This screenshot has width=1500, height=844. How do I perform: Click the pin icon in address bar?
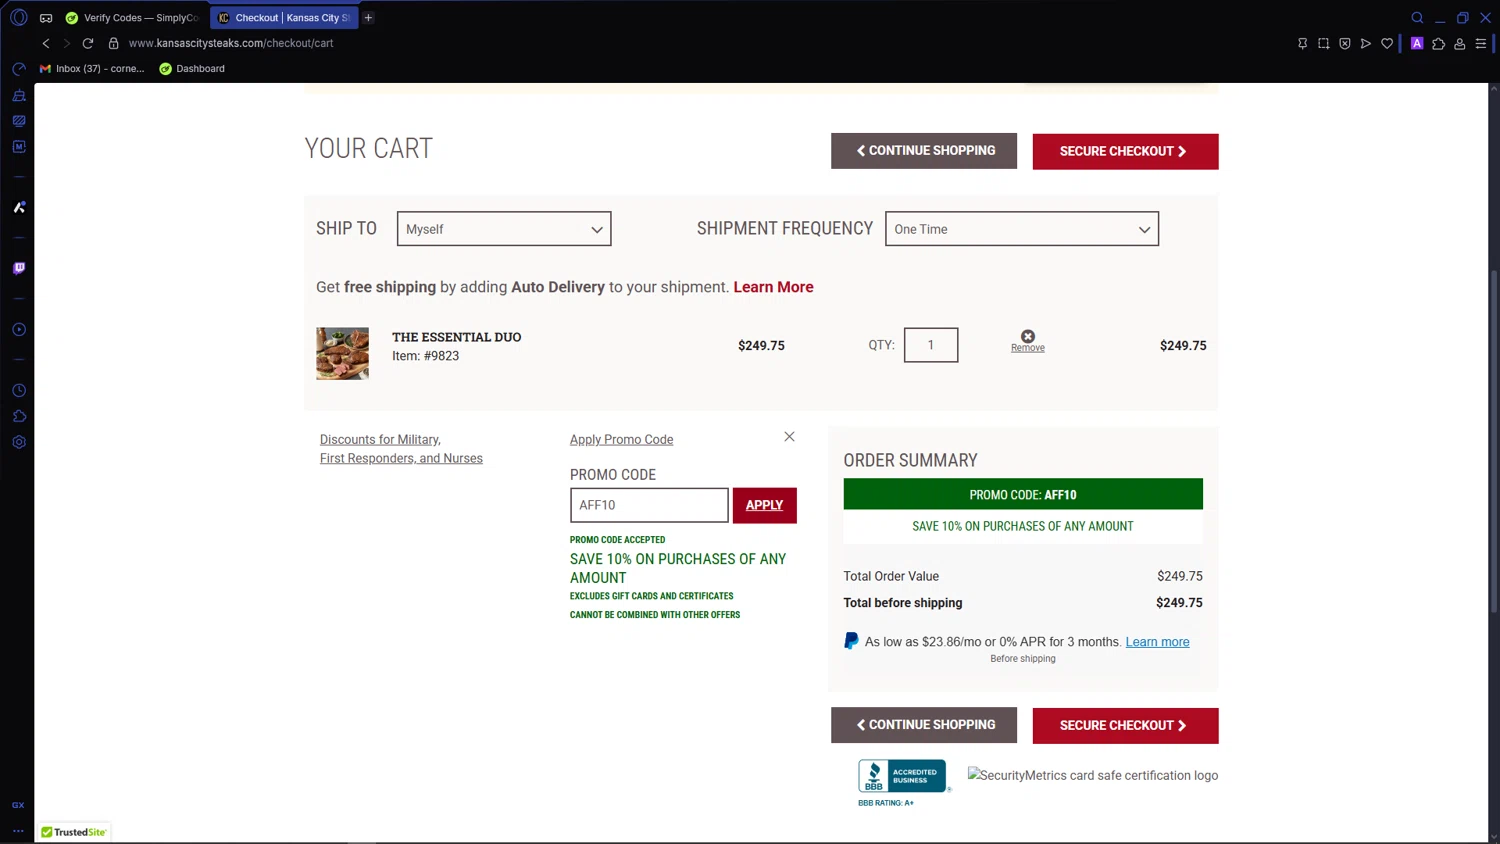click(1302, 43)
